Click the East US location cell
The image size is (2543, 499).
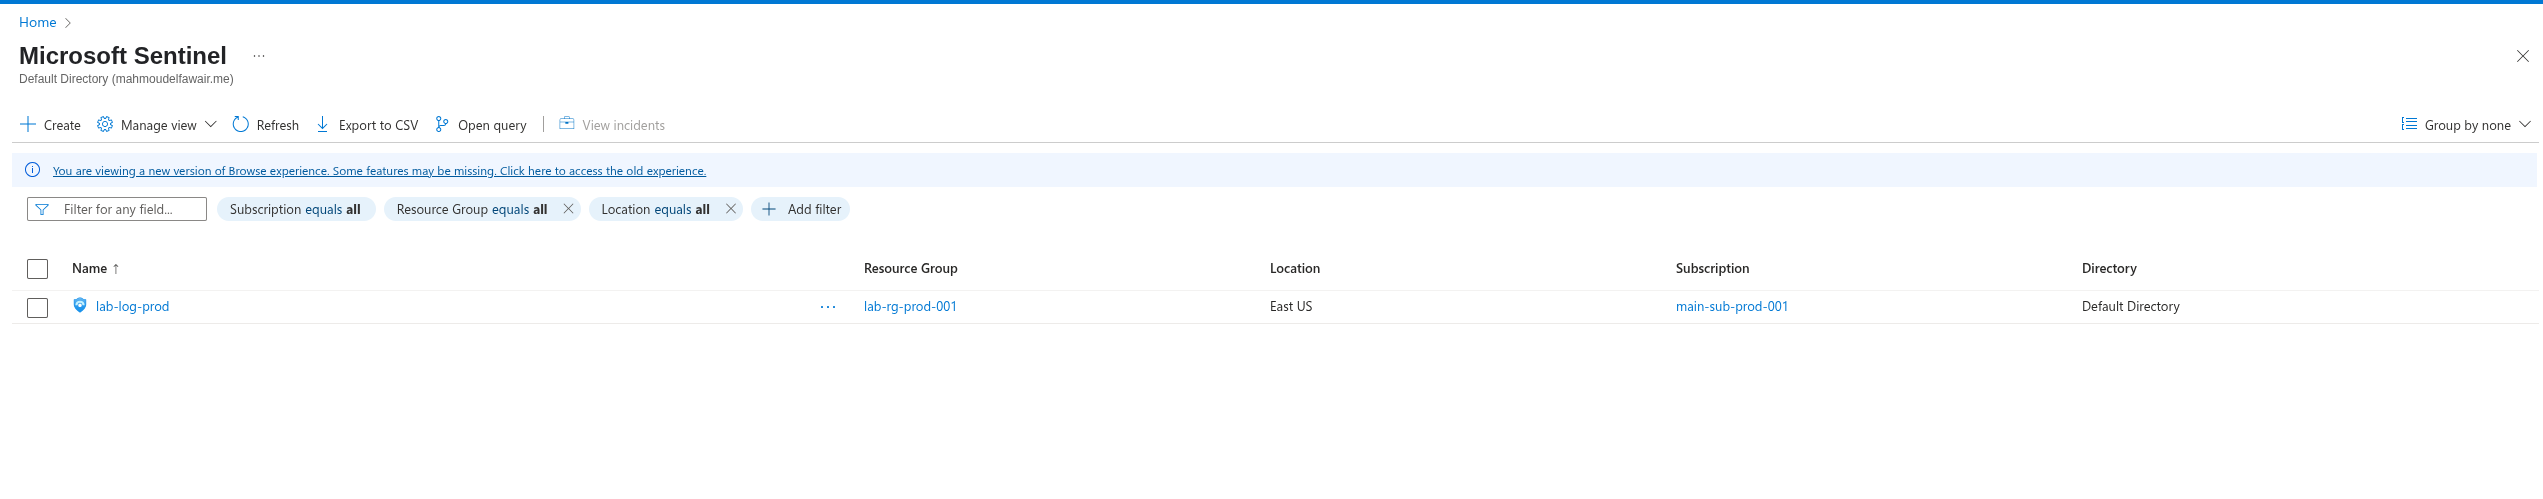coord(1291,307)
